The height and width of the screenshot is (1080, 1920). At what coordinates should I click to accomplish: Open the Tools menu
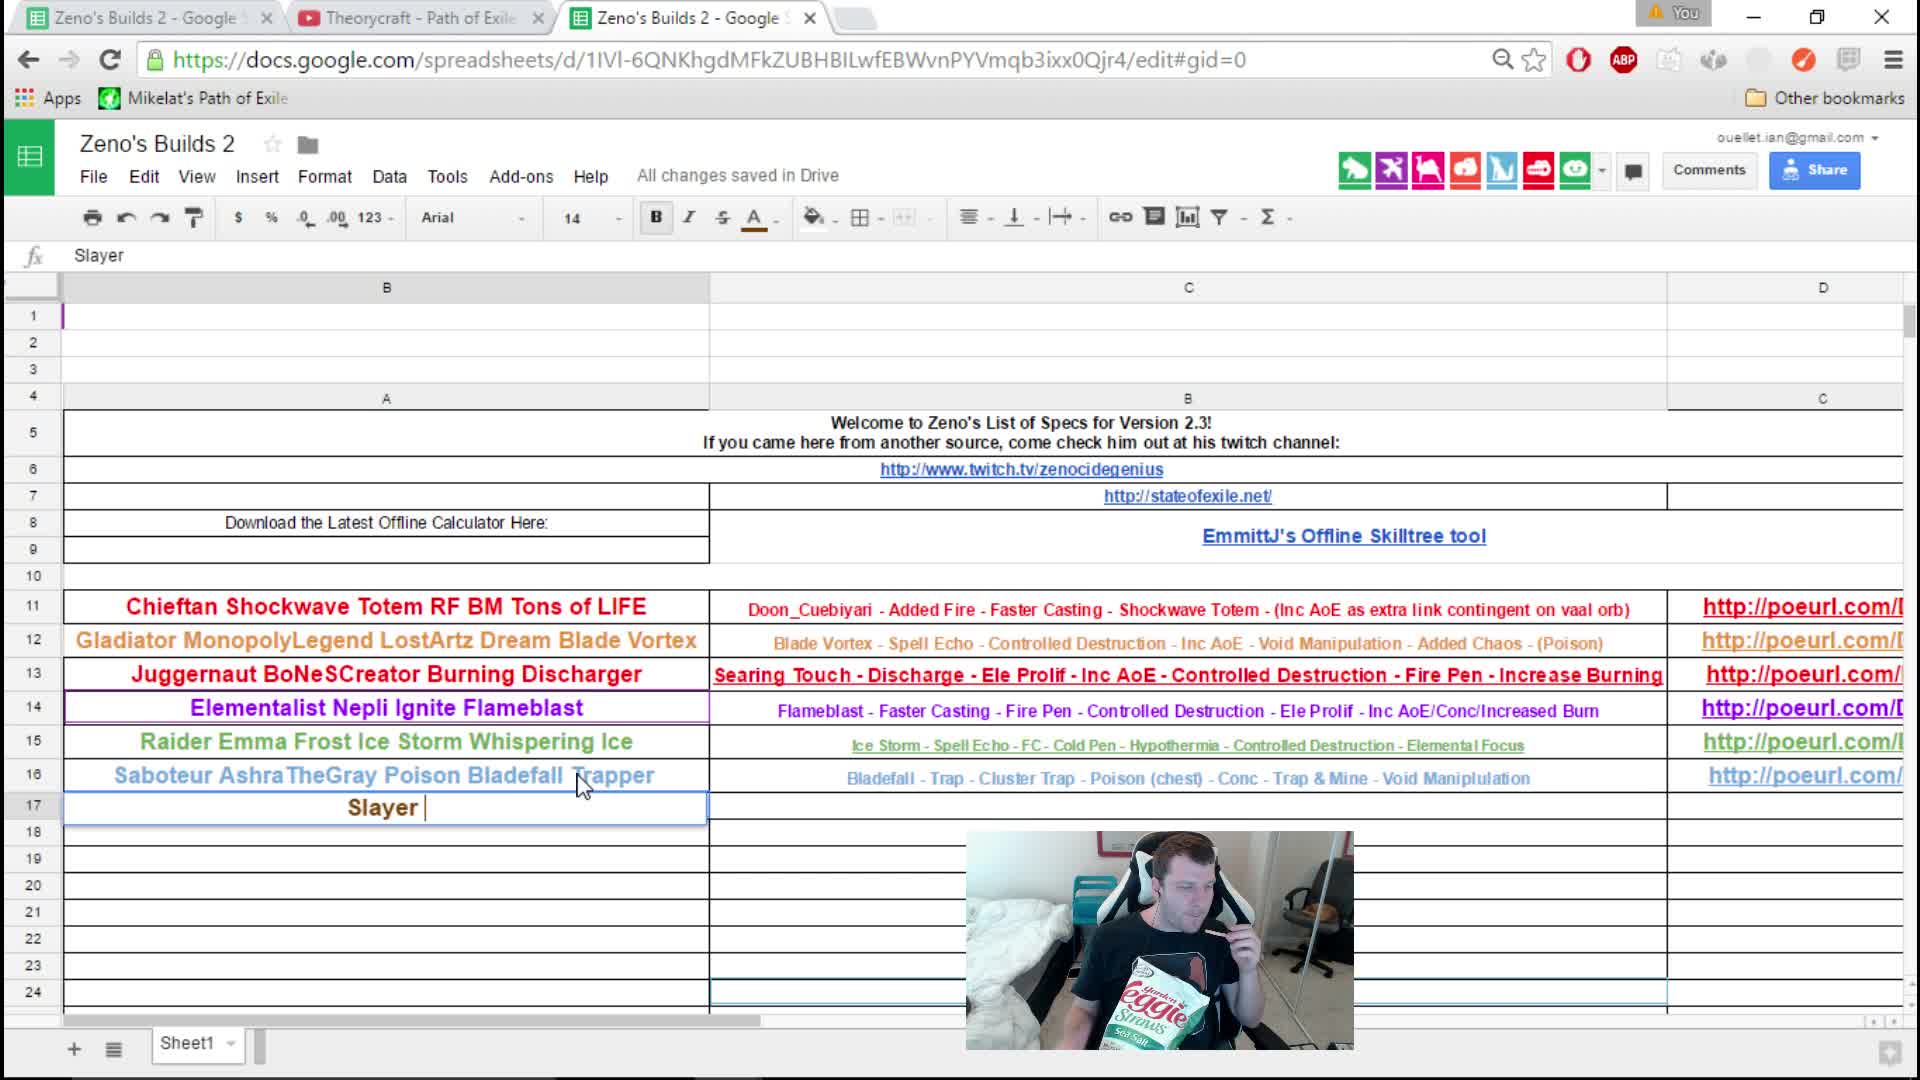[x=447, y=176]
